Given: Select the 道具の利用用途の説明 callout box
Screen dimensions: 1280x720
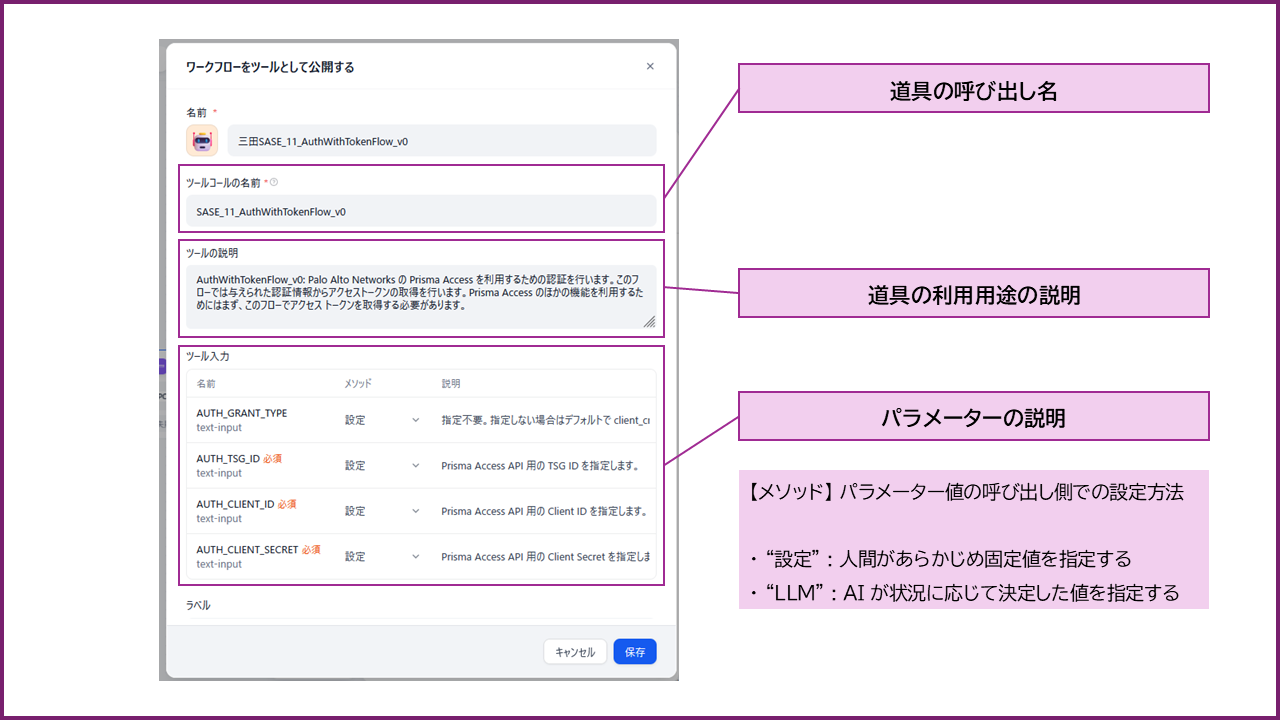Looking at the screenshot, I should (973, 294).
